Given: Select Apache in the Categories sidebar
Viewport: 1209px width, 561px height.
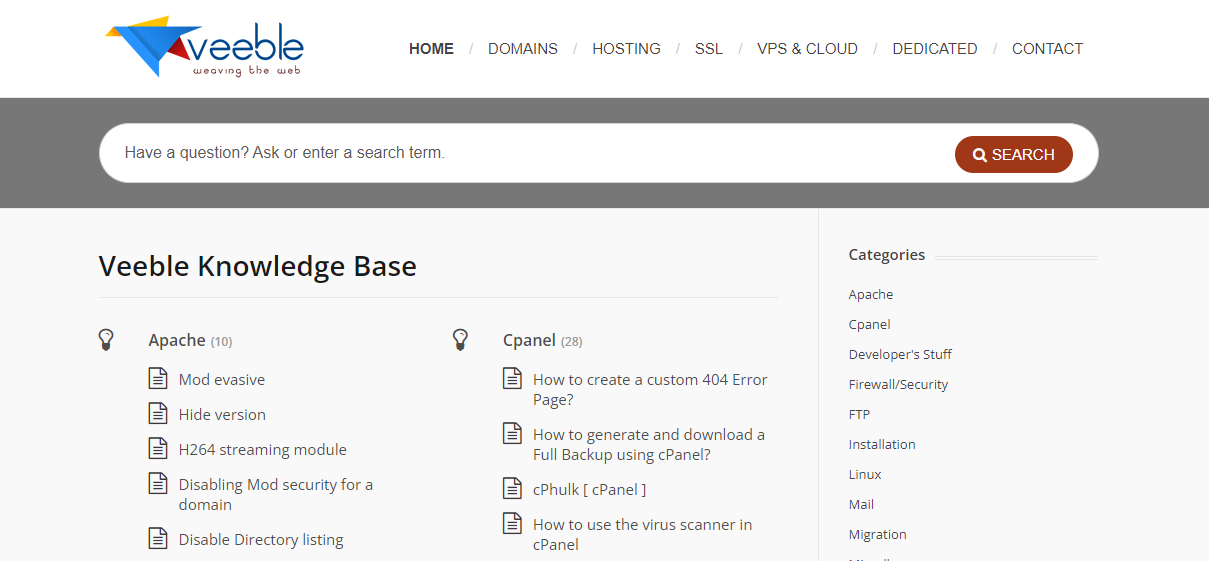Looking at the screenshot, I should (x=871, y=295).
